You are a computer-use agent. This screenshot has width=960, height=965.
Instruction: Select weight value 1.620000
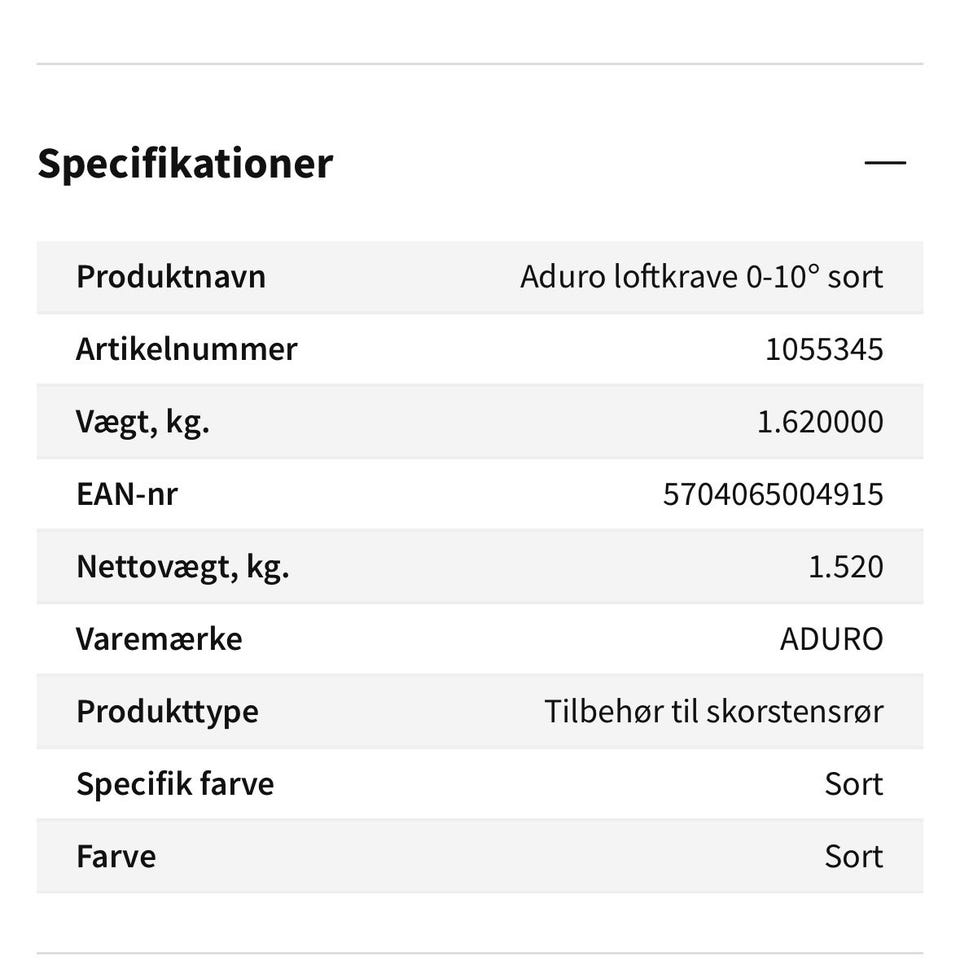820,421
